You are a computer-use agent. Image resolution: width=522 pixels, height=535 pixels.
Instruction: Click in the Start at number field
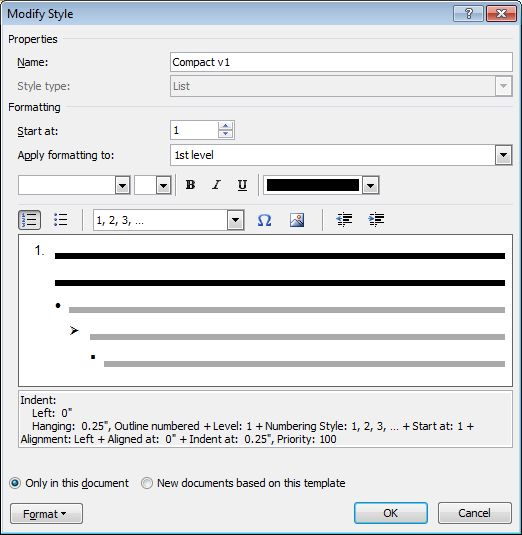[x=194, y=130]
